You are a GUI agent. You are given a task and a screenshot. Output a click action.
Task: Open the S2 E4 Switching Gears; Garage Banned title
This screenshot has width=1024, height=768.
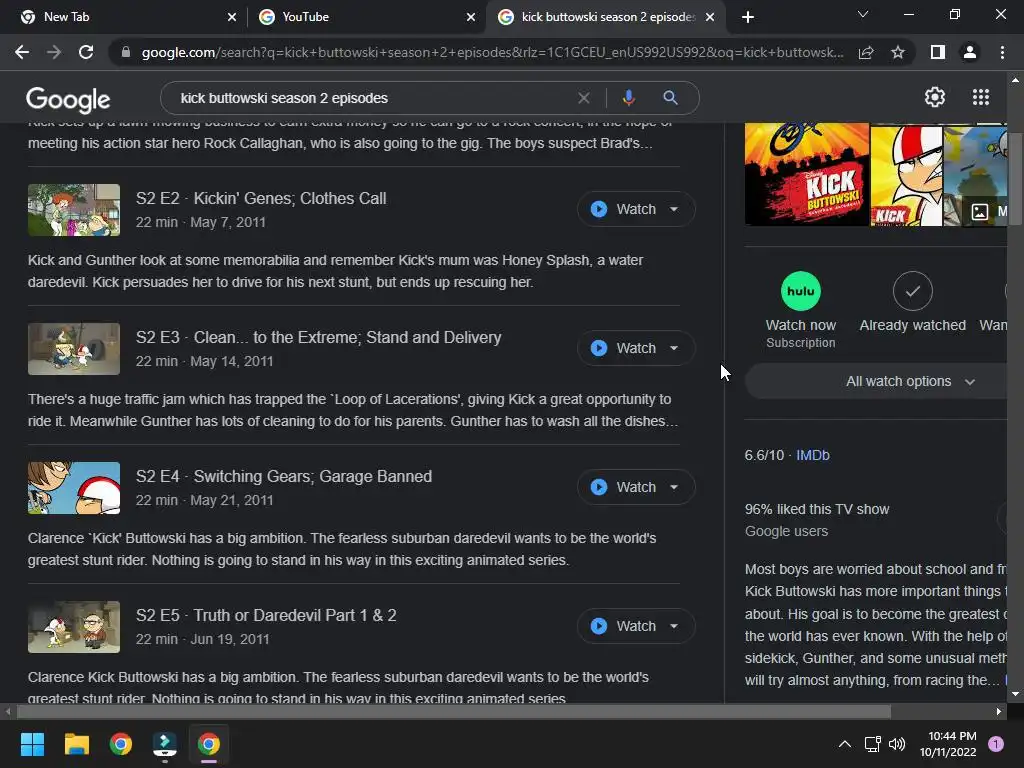[x=284, y=477]
